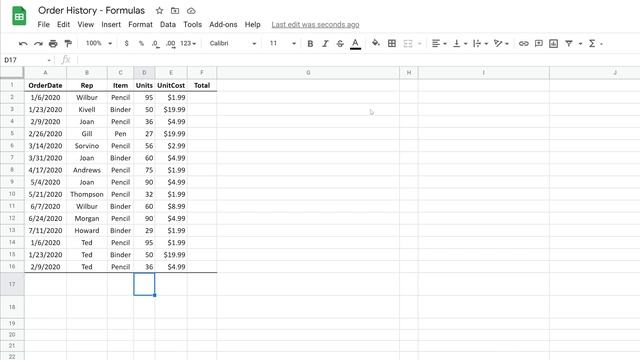Open the View menu
Image resolution: width=640 pixels, height=360 pixels.
point(86,24)
